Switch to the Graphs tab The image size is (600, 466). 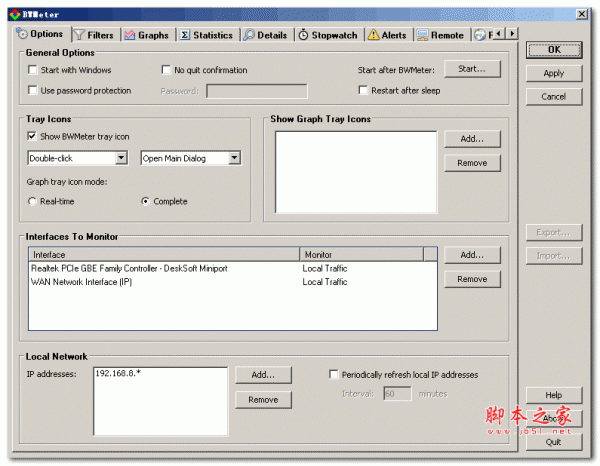pos(148,35)
